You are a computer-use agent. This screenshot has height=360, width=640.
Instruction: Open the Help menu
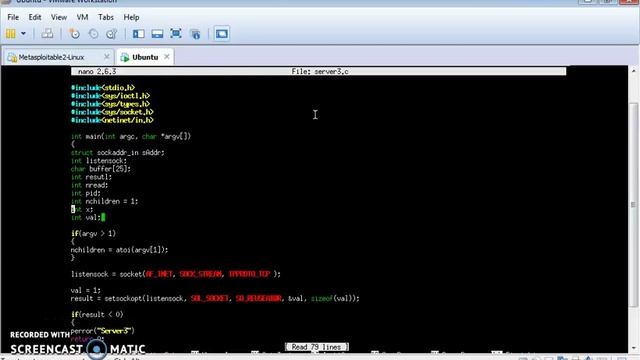[x=131, y=17]
